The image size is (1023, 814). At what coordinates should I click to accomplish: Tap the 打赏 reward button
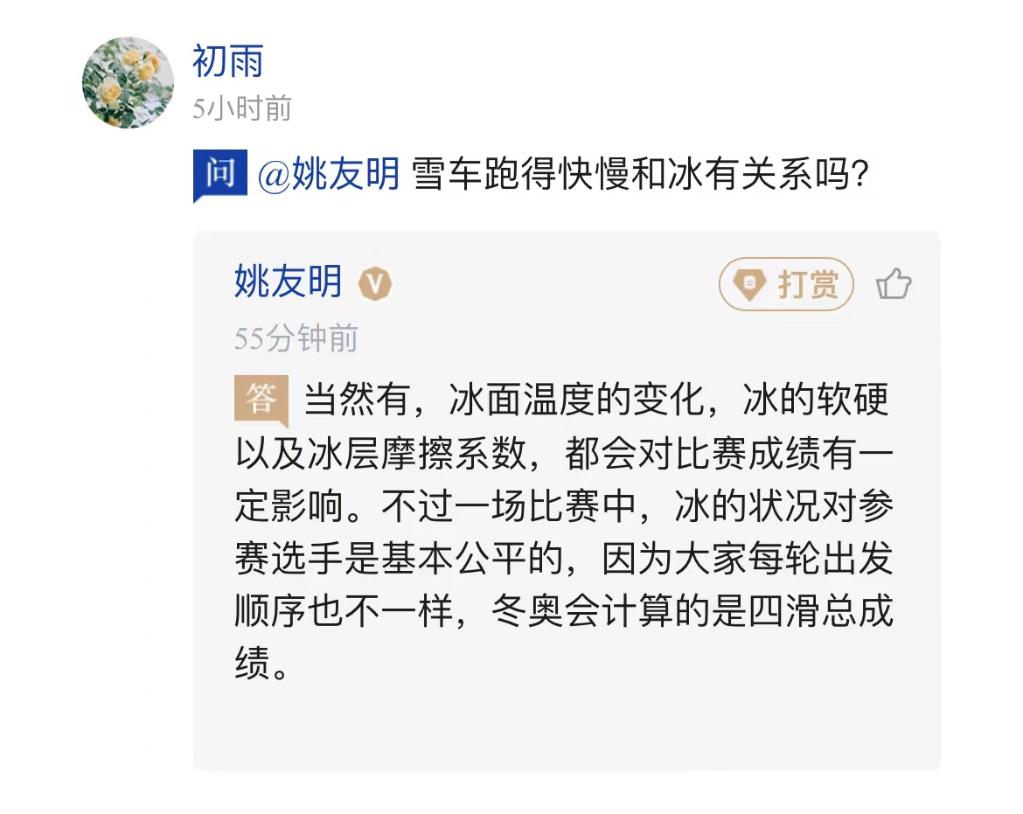(786, 285)
